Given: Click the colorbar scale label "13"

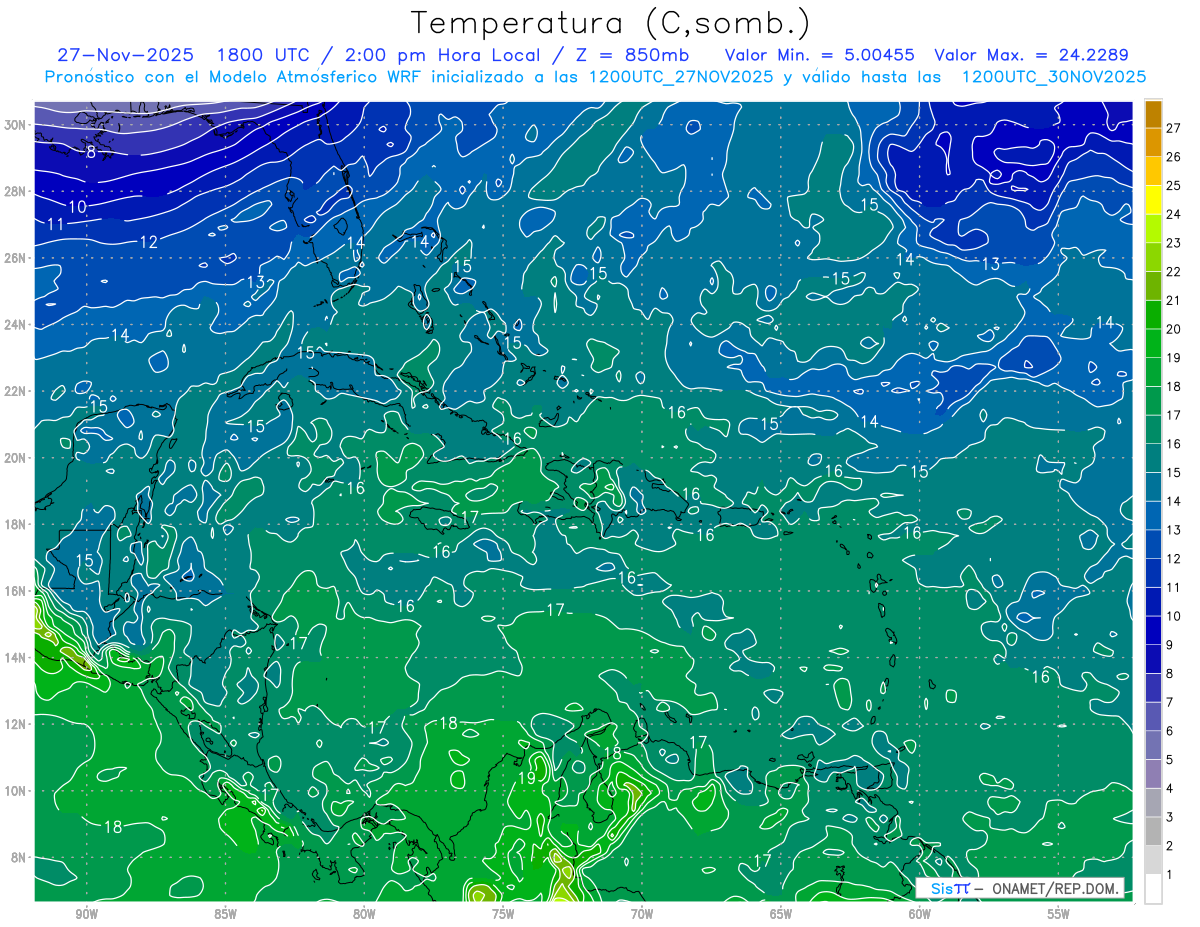Looking at the screenshot, I should click(x=1174, y=530).
